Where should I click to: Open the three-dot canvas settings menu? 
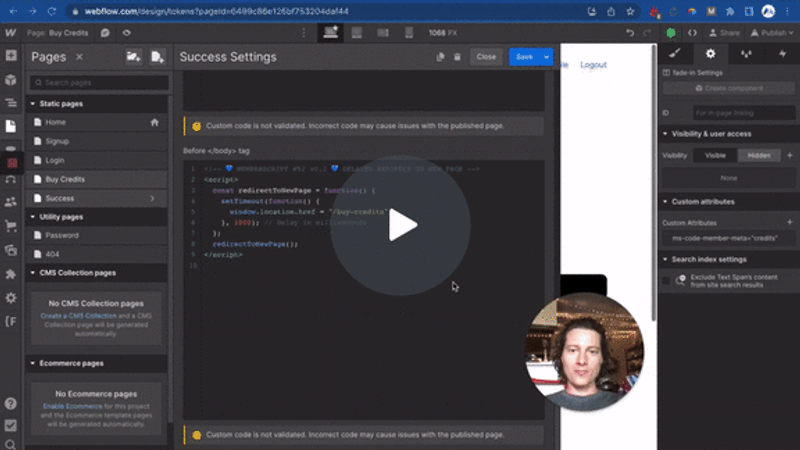click(304, 33)
